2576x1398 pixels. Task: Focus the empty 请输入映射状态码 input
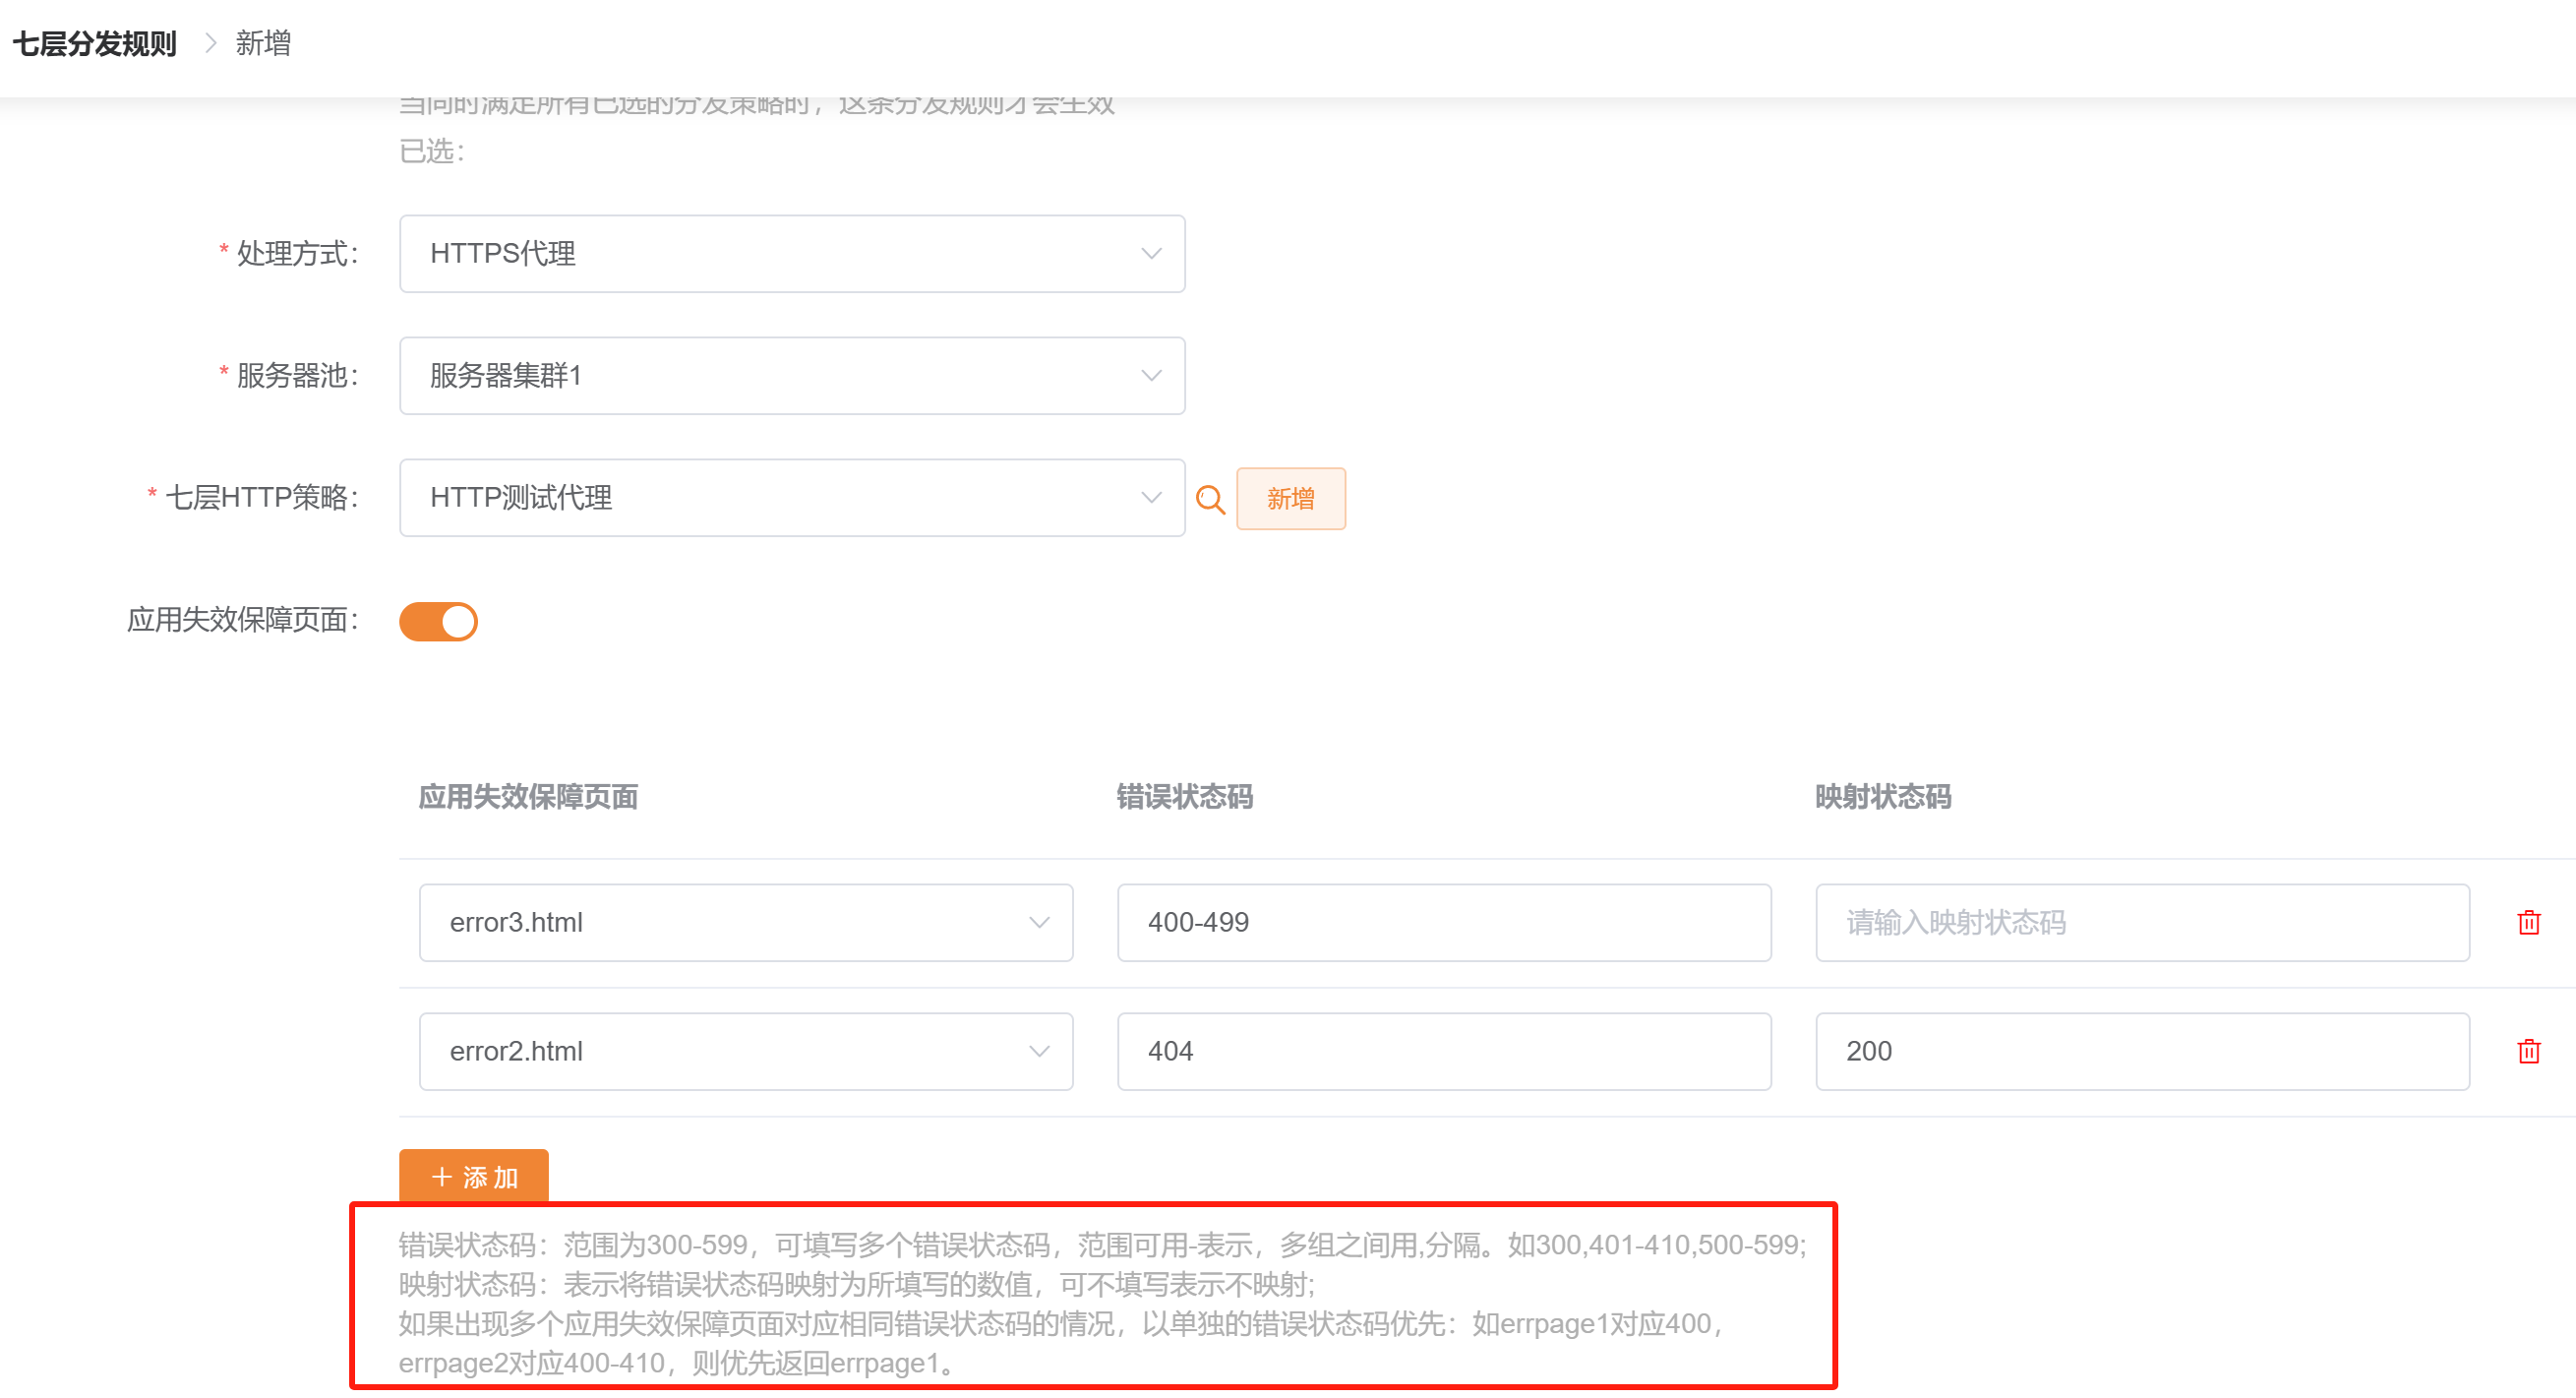(x=2141, y=922)
